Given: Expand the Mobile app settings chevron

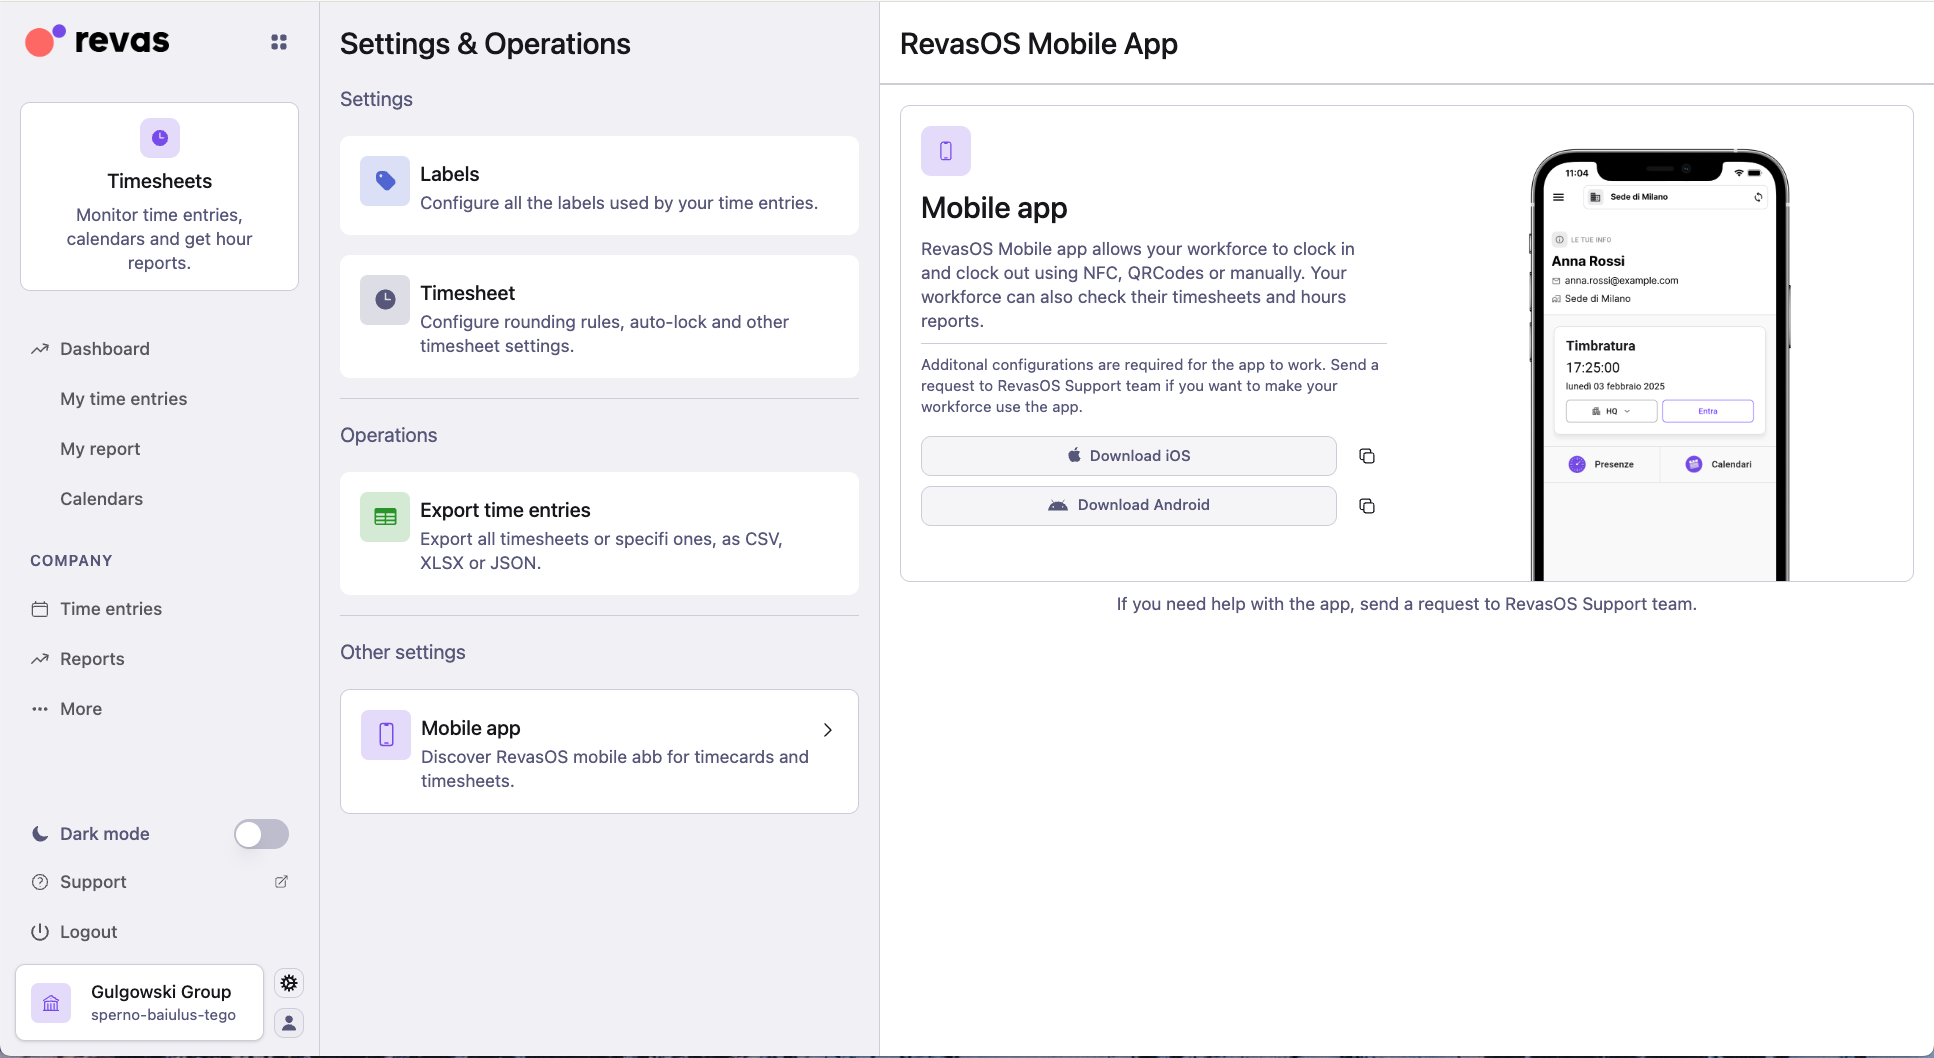Looking at the screenshot, I should (827, 730).
